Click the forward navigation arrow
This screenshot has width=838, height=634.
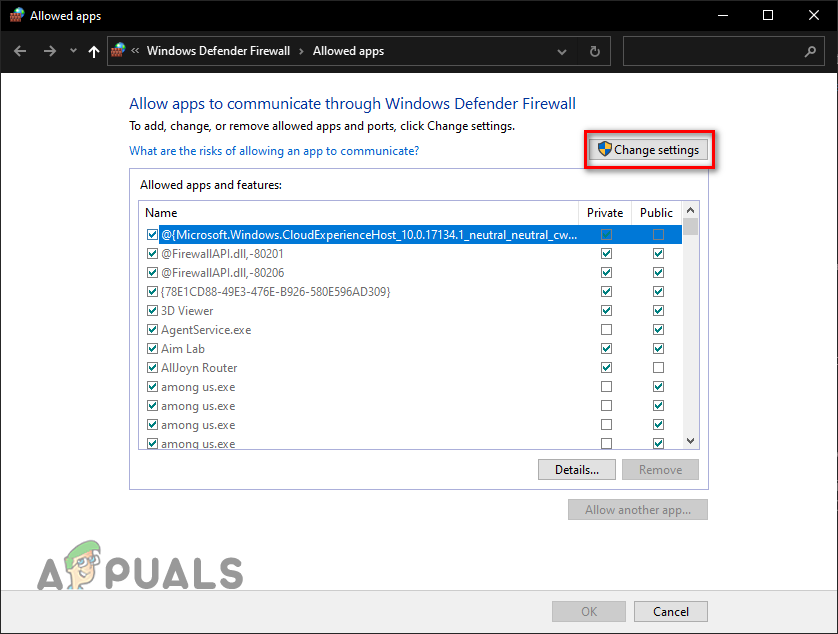[50, 51]
